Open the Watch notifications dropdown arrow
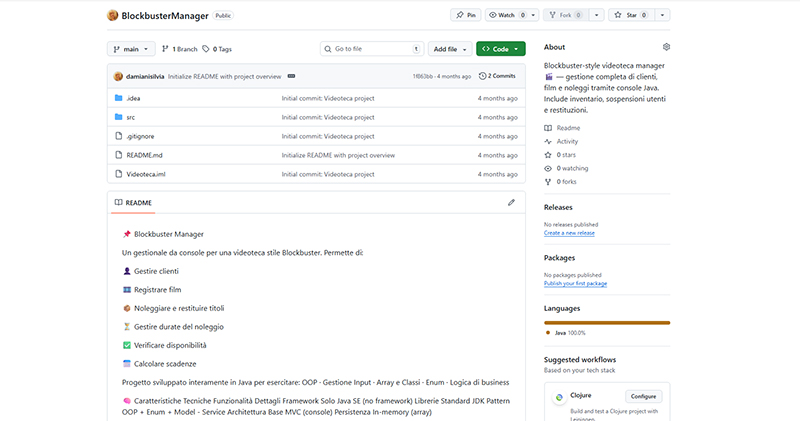This screenshot has width=800, height=421. tap(534, 15)
